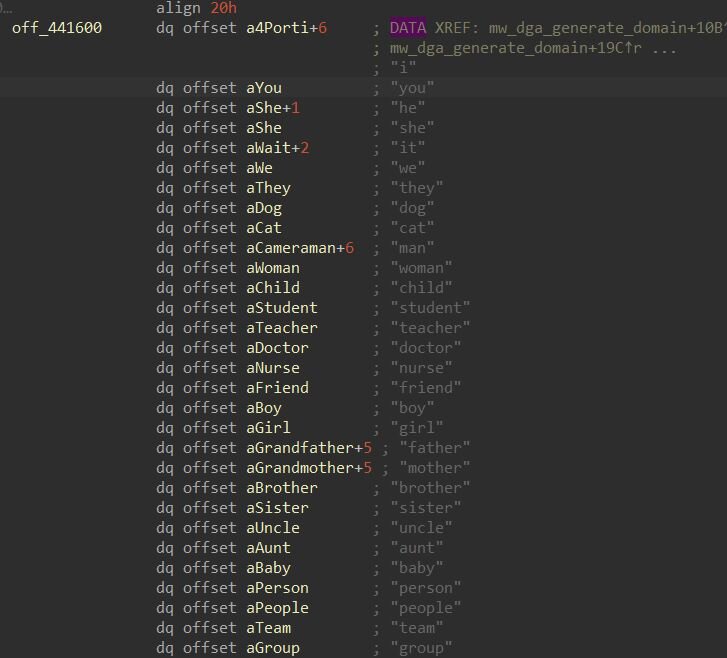Viewport: 727px width, 658px height.
Task: Click the aTeacher offset name
Action: [x=281, y=328]
